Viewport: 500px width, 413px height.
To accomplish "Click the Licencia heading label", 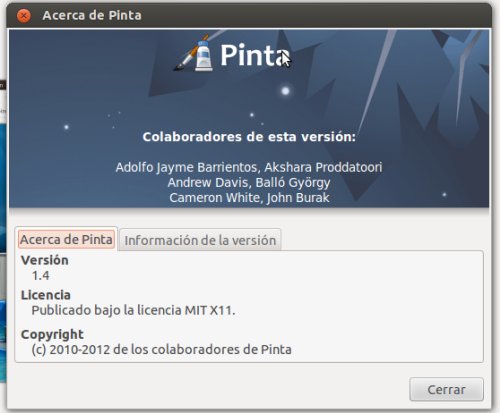I will tap(46, 295).
